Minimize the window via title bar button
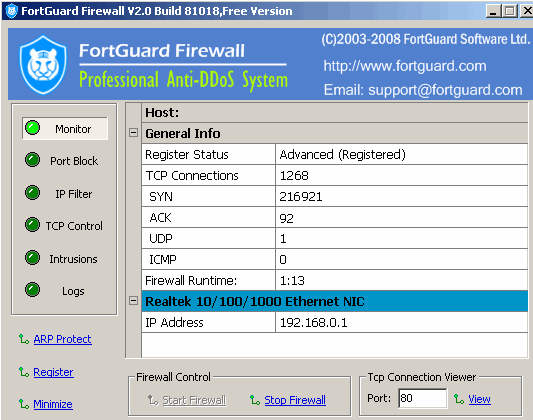The height and width of the screenshot is (420, 533). 493,11
